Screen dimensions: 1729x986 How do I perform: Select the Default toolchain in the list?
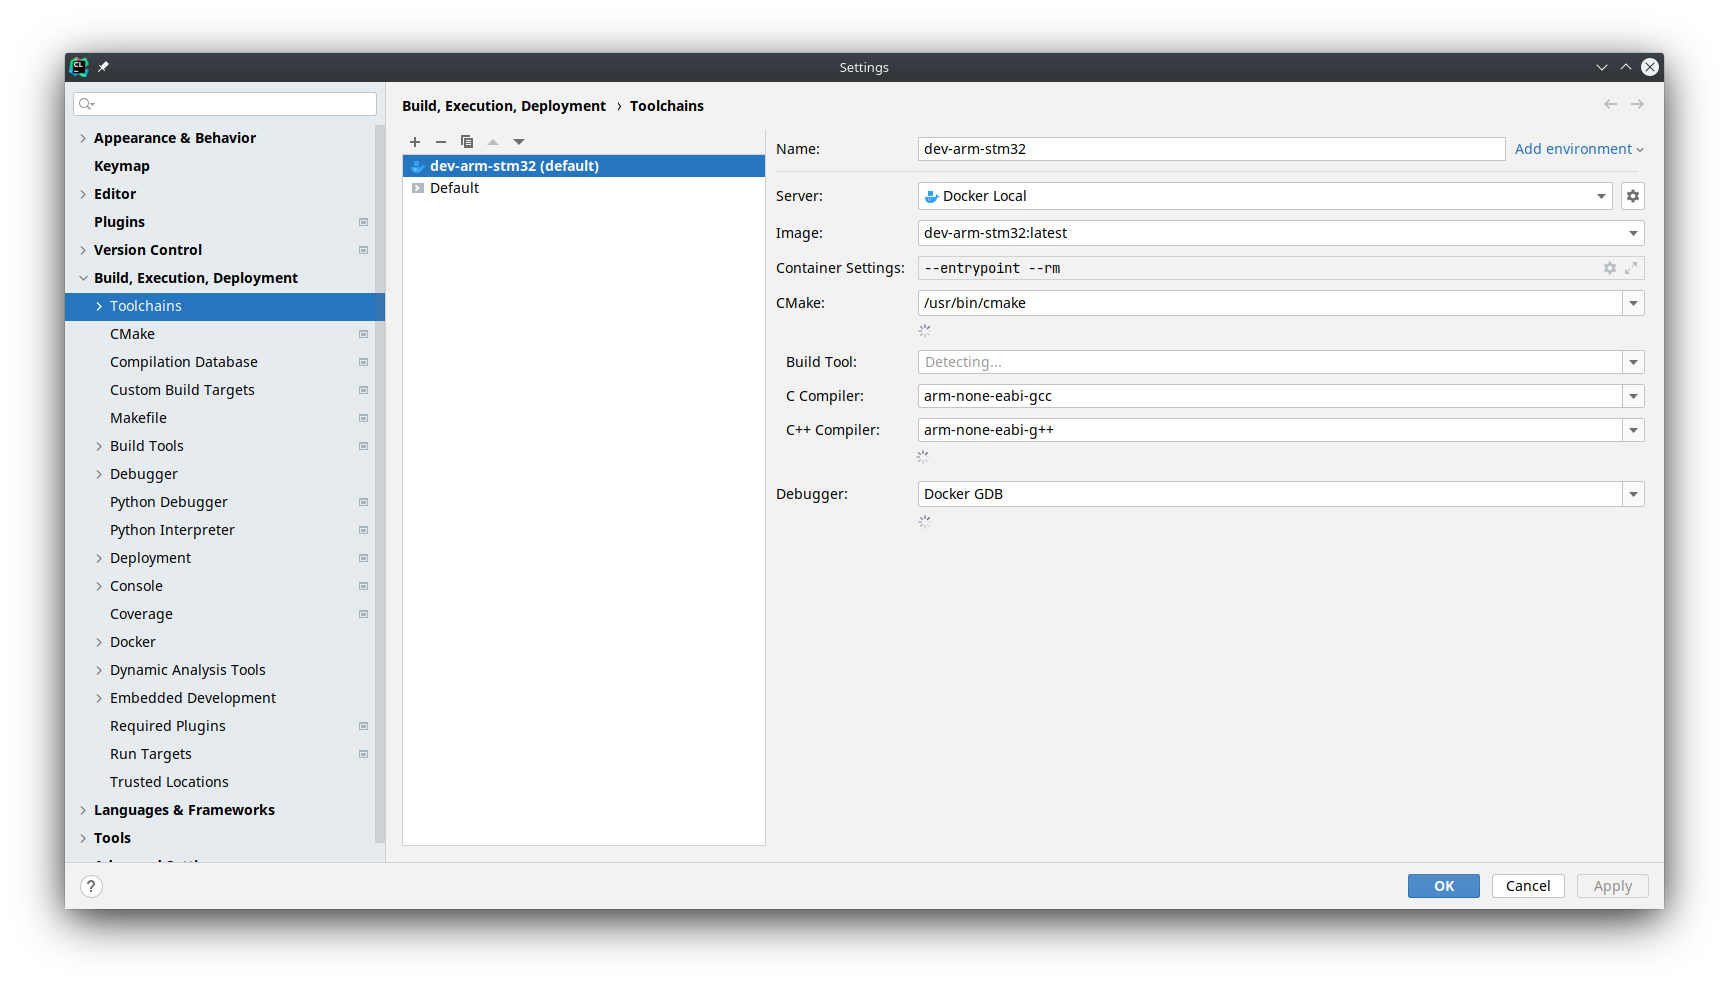point(583,188)
